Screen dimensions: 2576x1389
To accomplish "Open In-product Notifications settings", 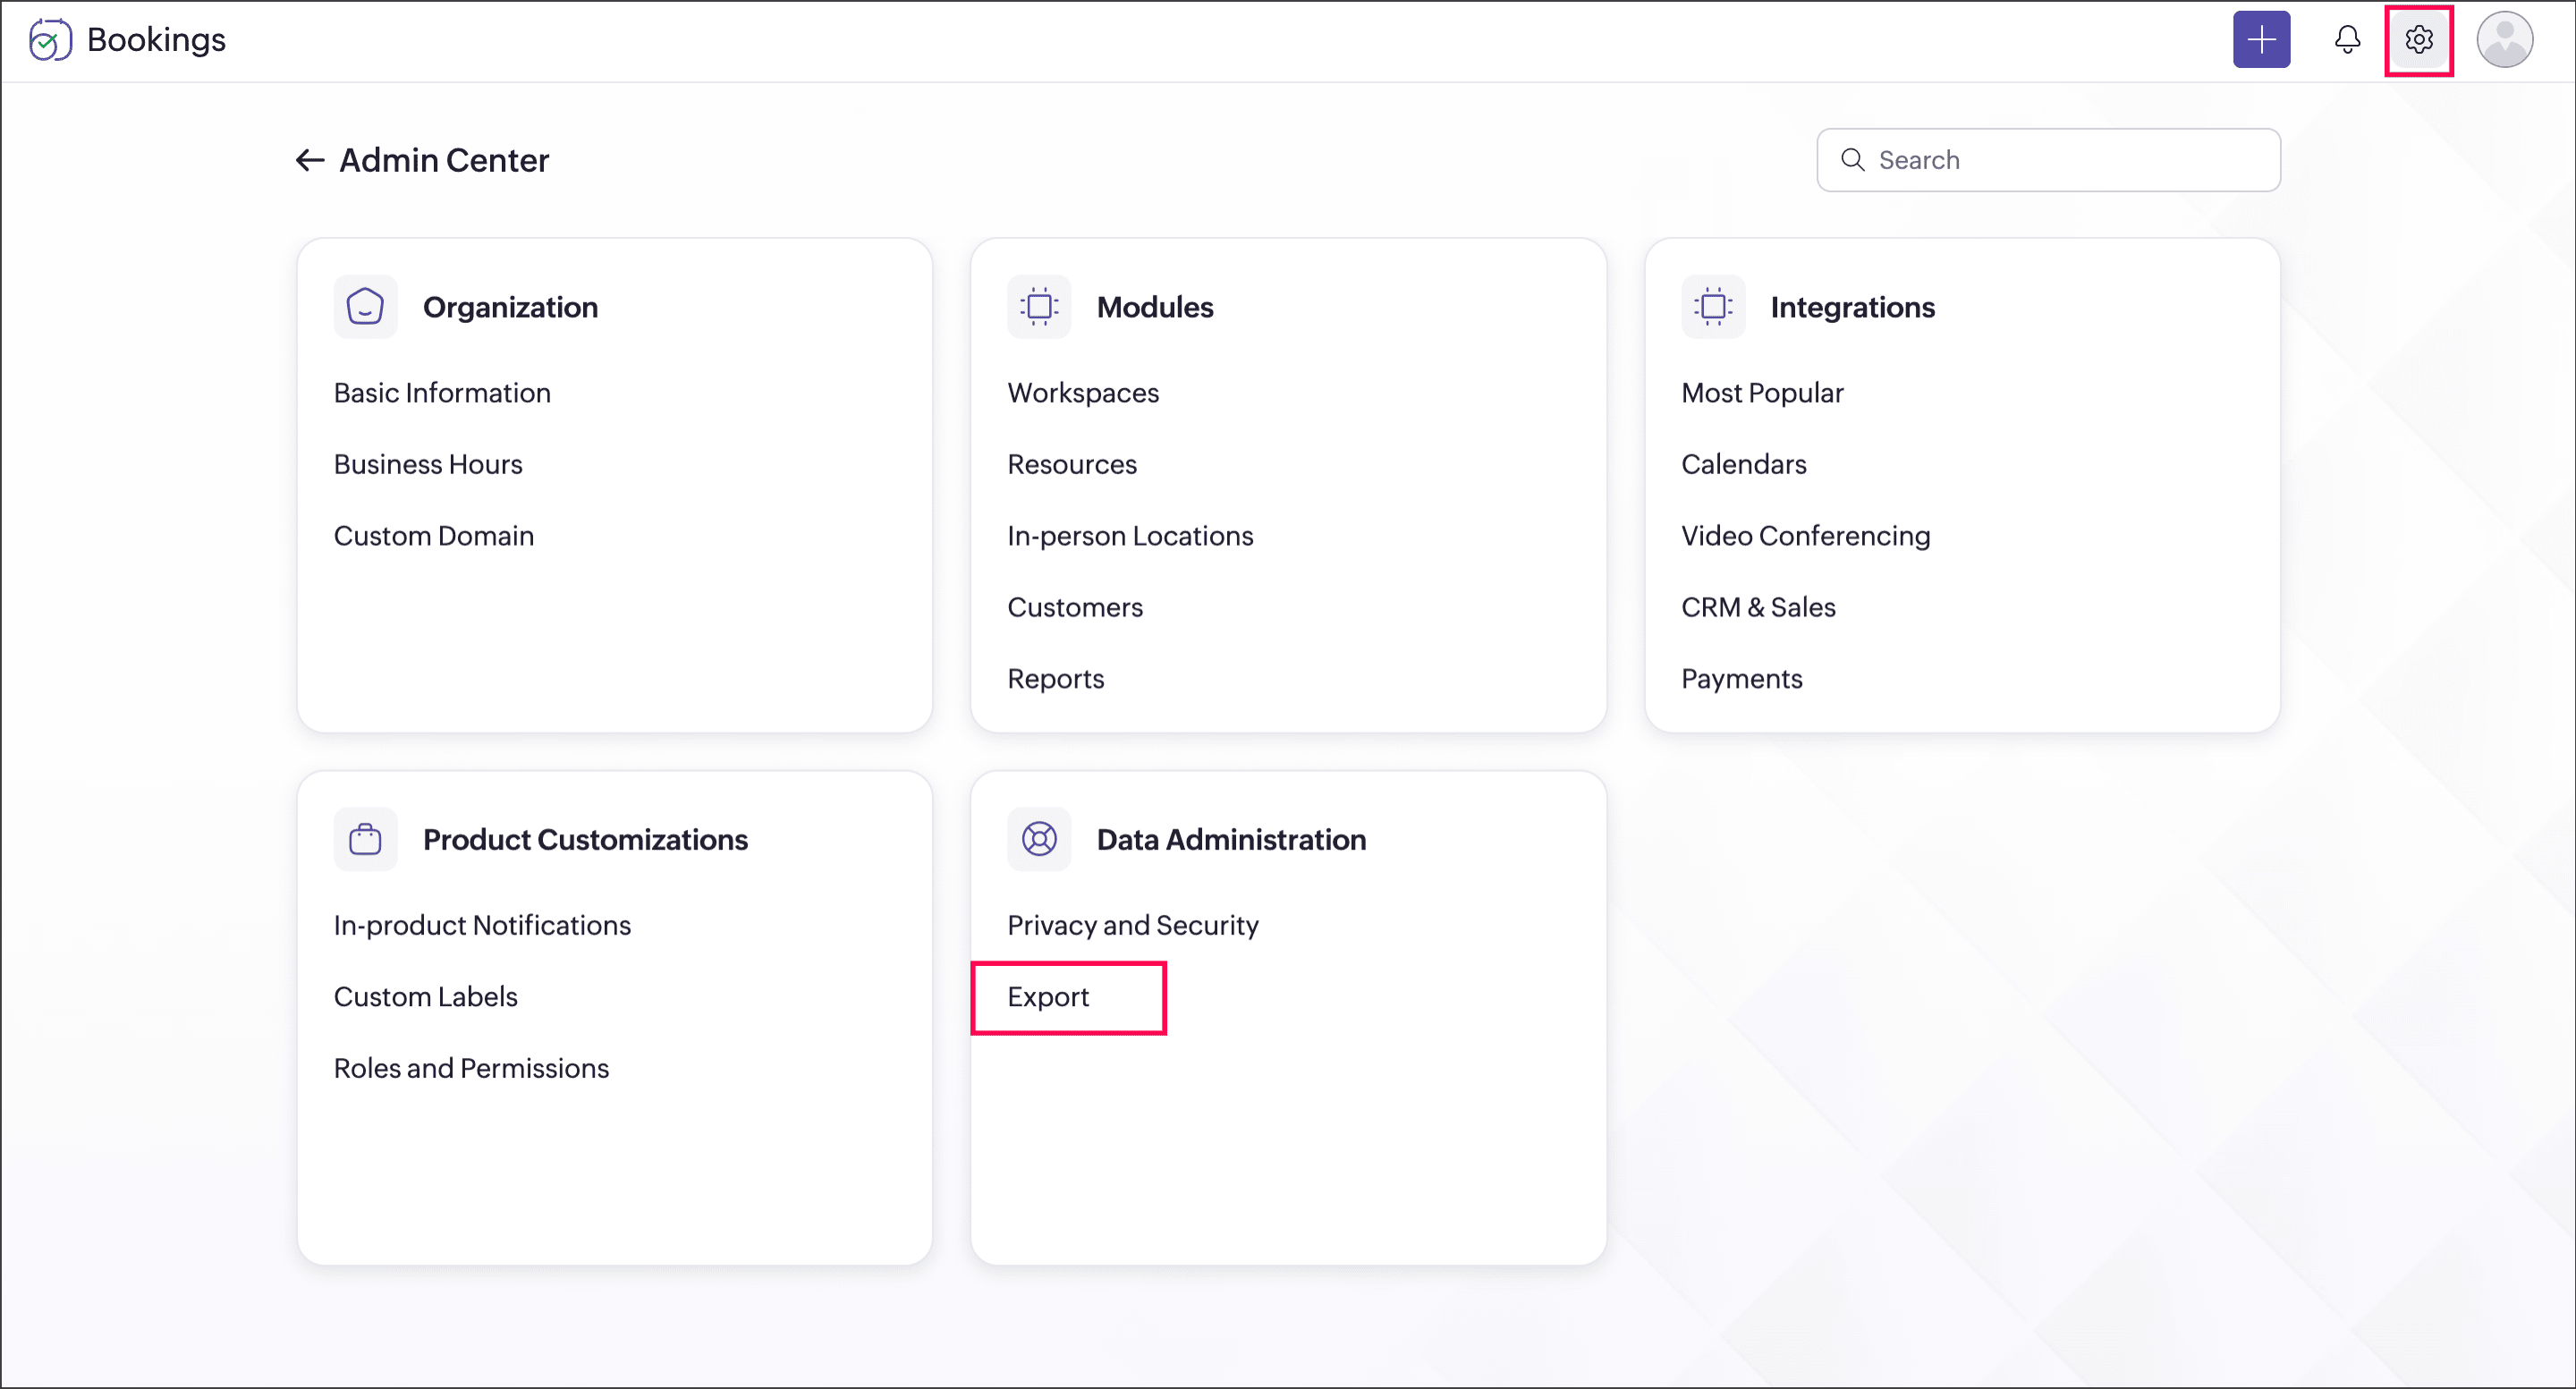I will pyautogui.click(x=482, y=925).
